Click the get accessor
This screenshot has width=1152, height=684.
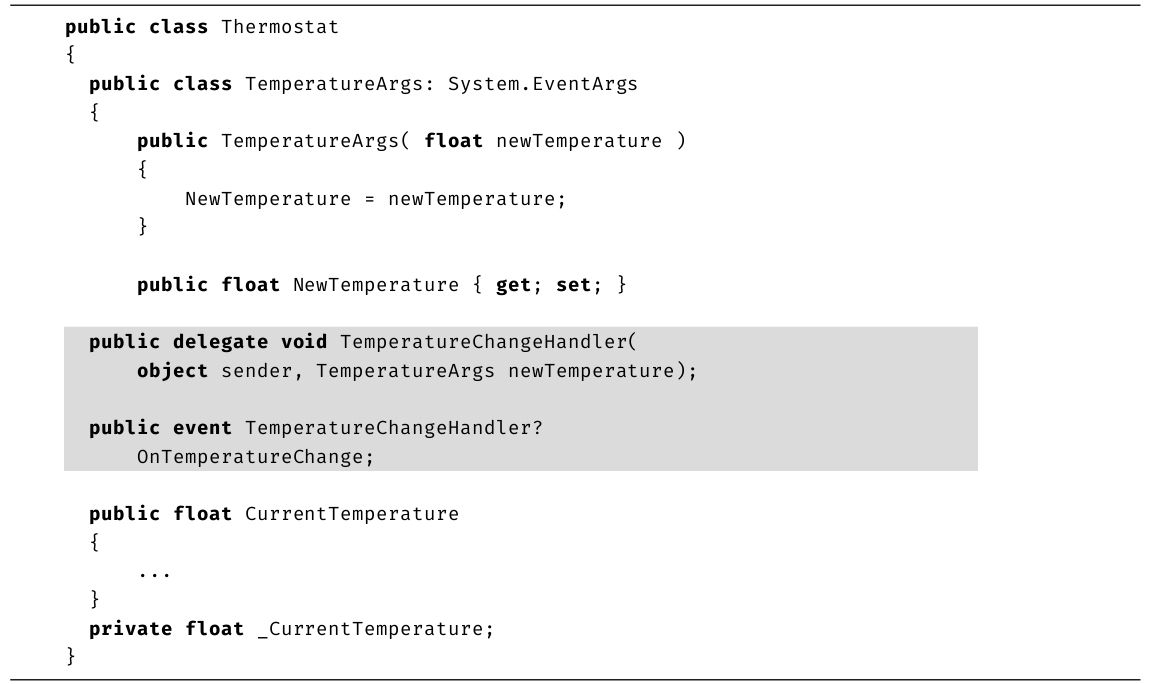[x=514, y=285]
